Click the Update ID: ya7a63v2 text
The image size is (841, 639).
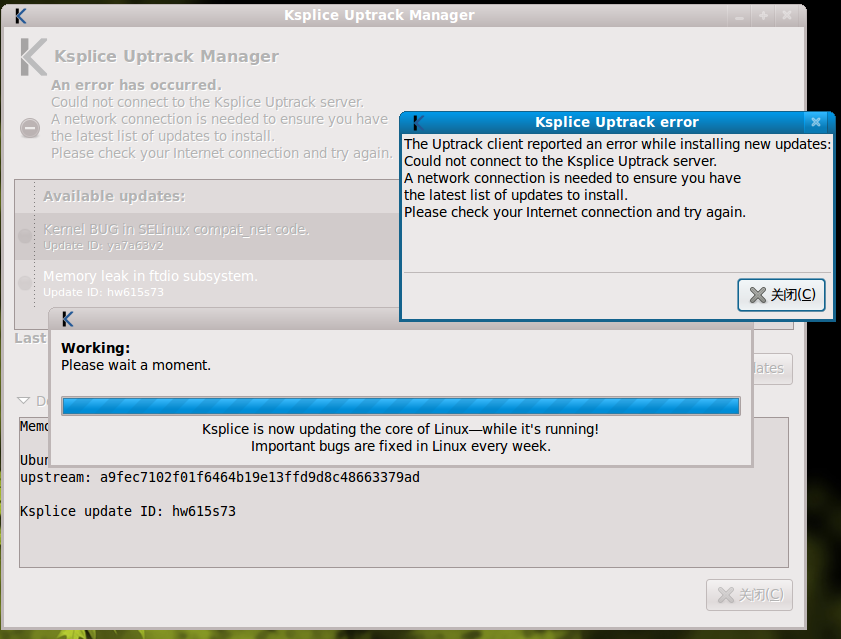pyautogui.click(x=104, y=246)
